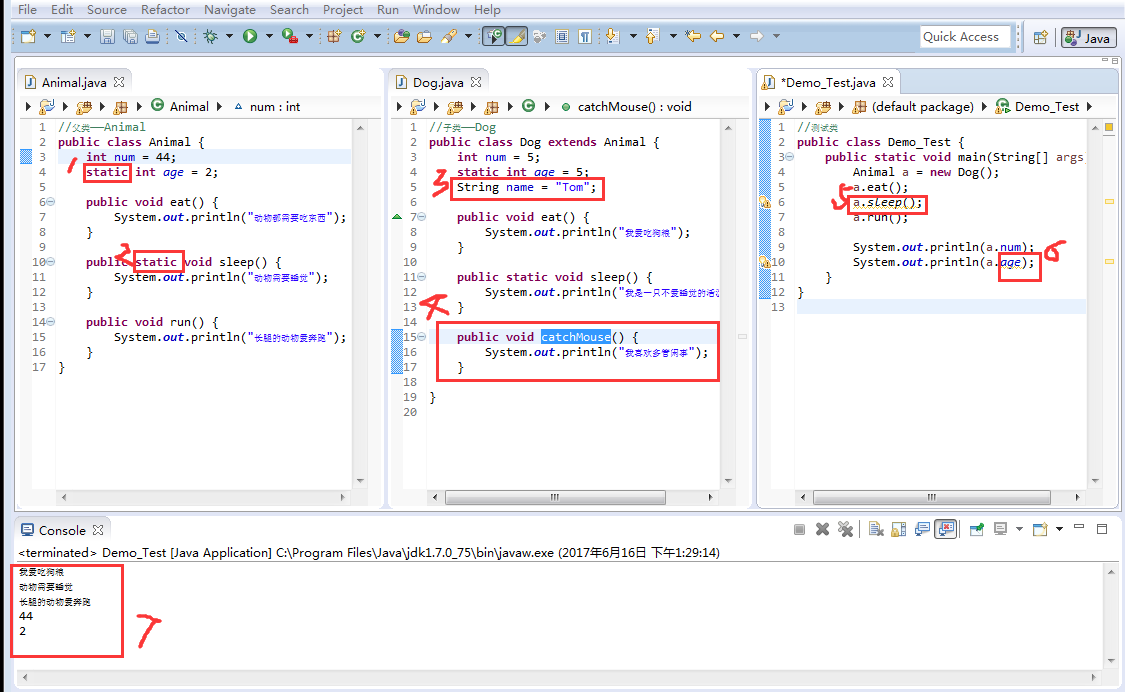Viewport: 1125px width, 692px height.
Task: Select the catchMouse() breadcrumb in Dog.java
Action: 626,106
